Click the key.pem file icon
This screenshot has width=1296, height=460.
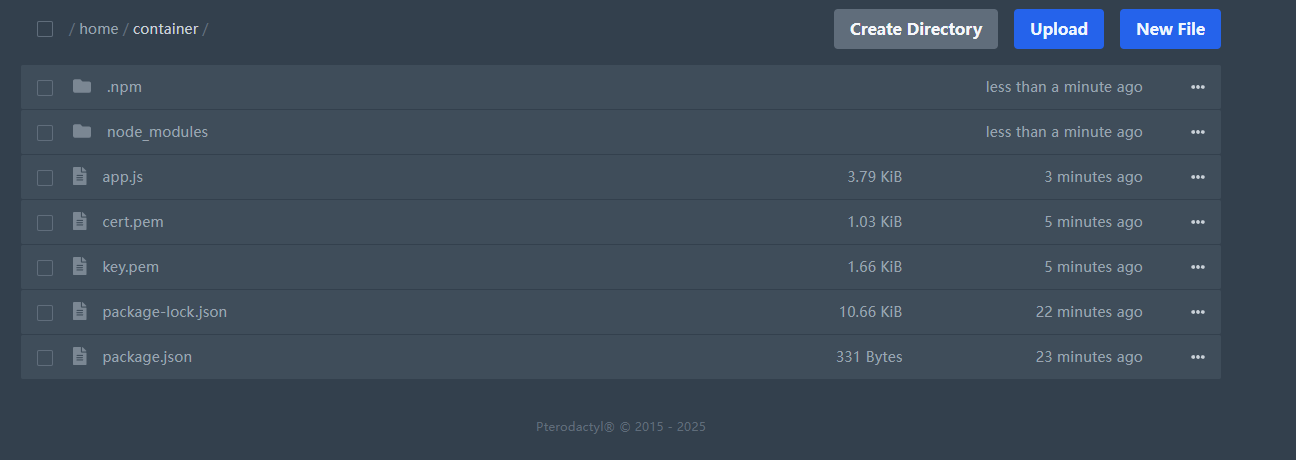click(80, 267)
